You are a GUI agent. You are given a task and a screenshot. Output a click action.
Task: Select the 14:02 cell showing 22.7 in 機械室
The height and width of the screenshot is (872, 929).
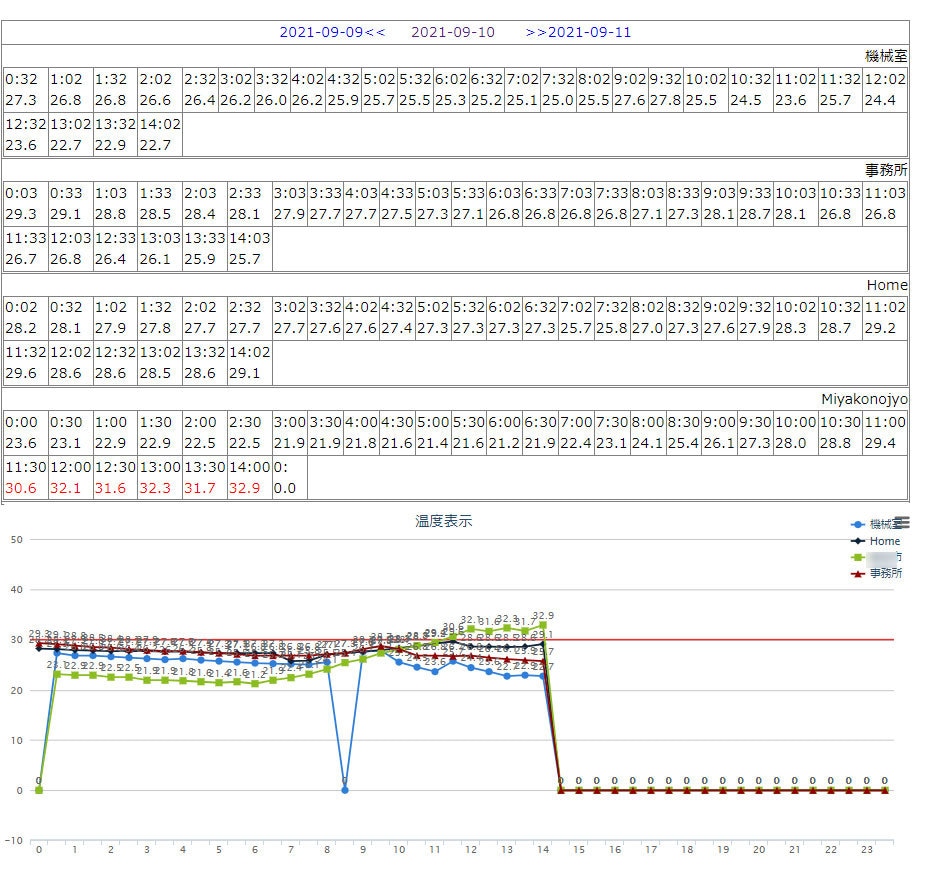point(160,134)
